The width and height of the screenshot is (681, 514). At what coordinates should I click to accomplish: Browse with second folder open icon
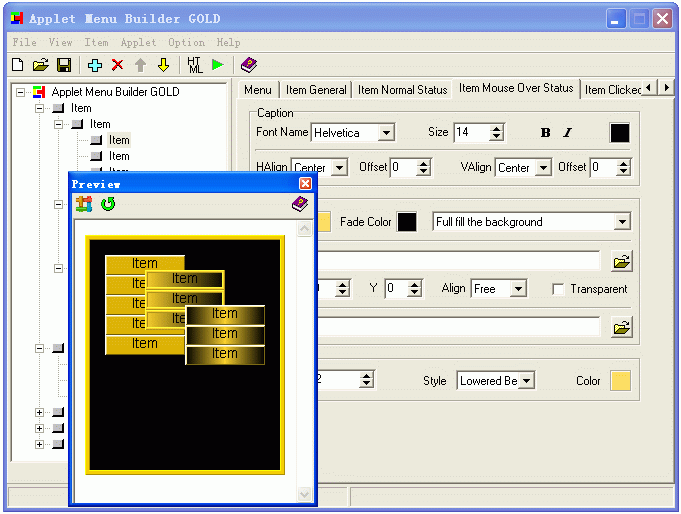tap(621, 327)
